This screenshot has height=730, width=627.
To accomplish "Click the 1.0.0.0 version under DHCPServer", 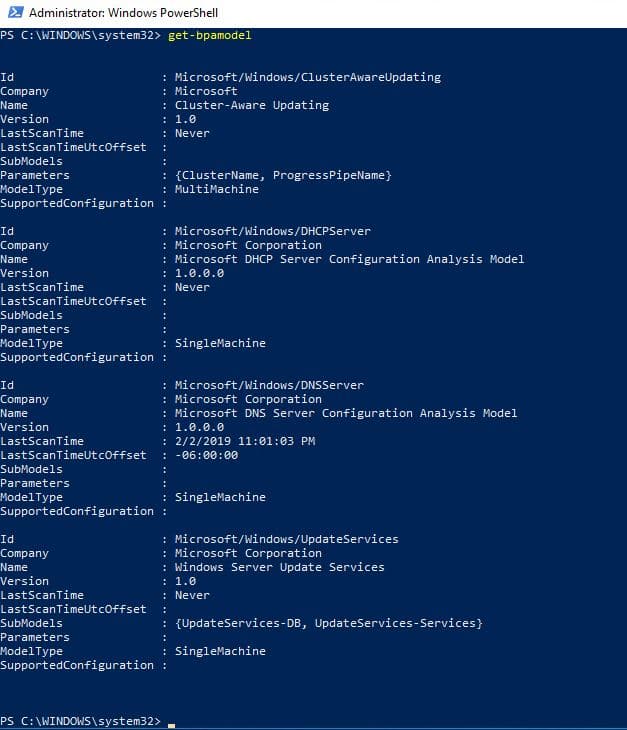I will click(199, 273).
